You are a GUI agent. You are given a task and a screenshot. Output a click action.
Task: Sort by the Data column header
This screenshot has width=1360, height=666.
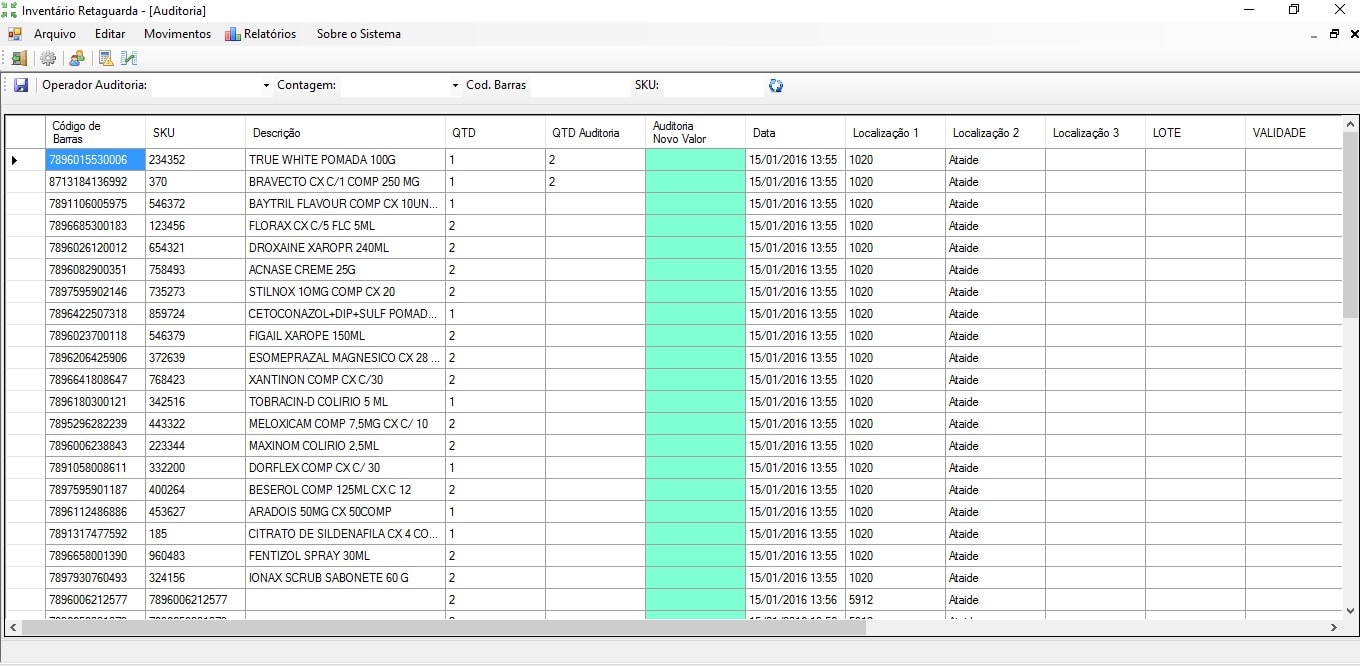click(x=795, y=132)
